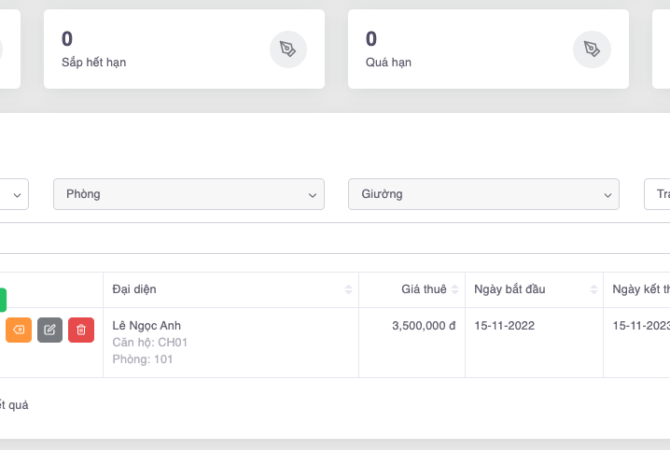Open the cut-off dropdown left of Phòng
The image size is (670, 450).
(14, 194)
